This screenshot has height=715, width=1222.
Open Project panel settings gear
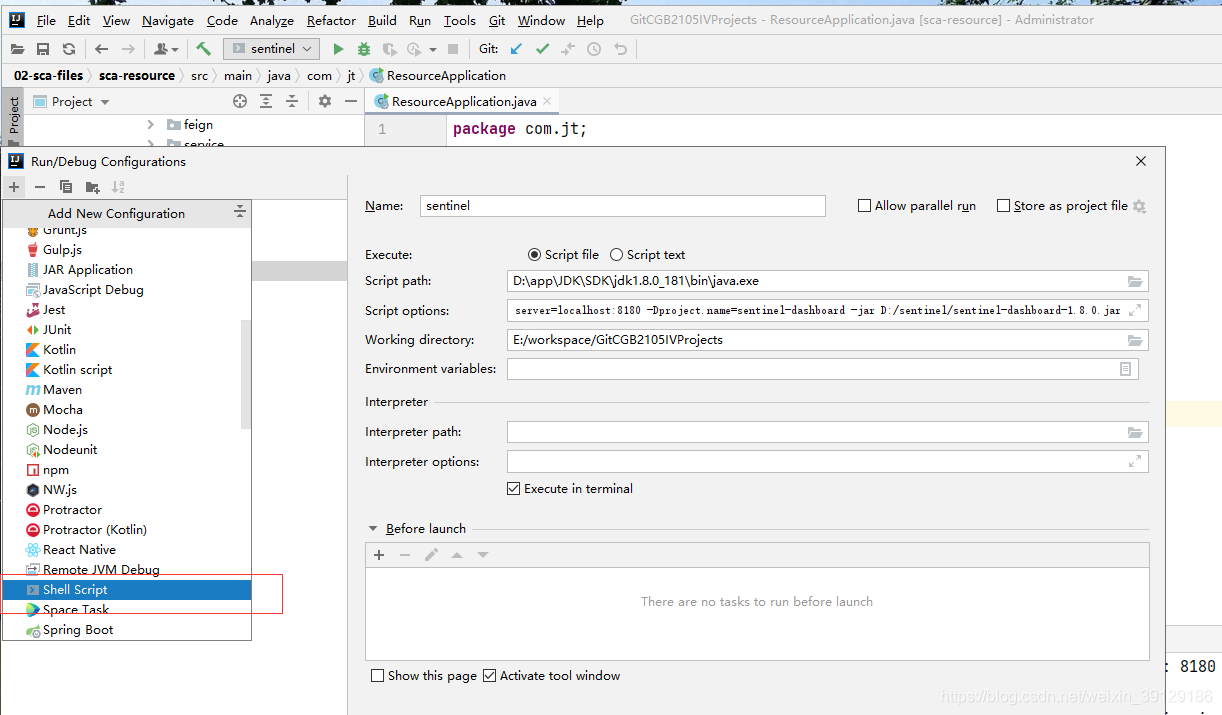pos(324,101)
